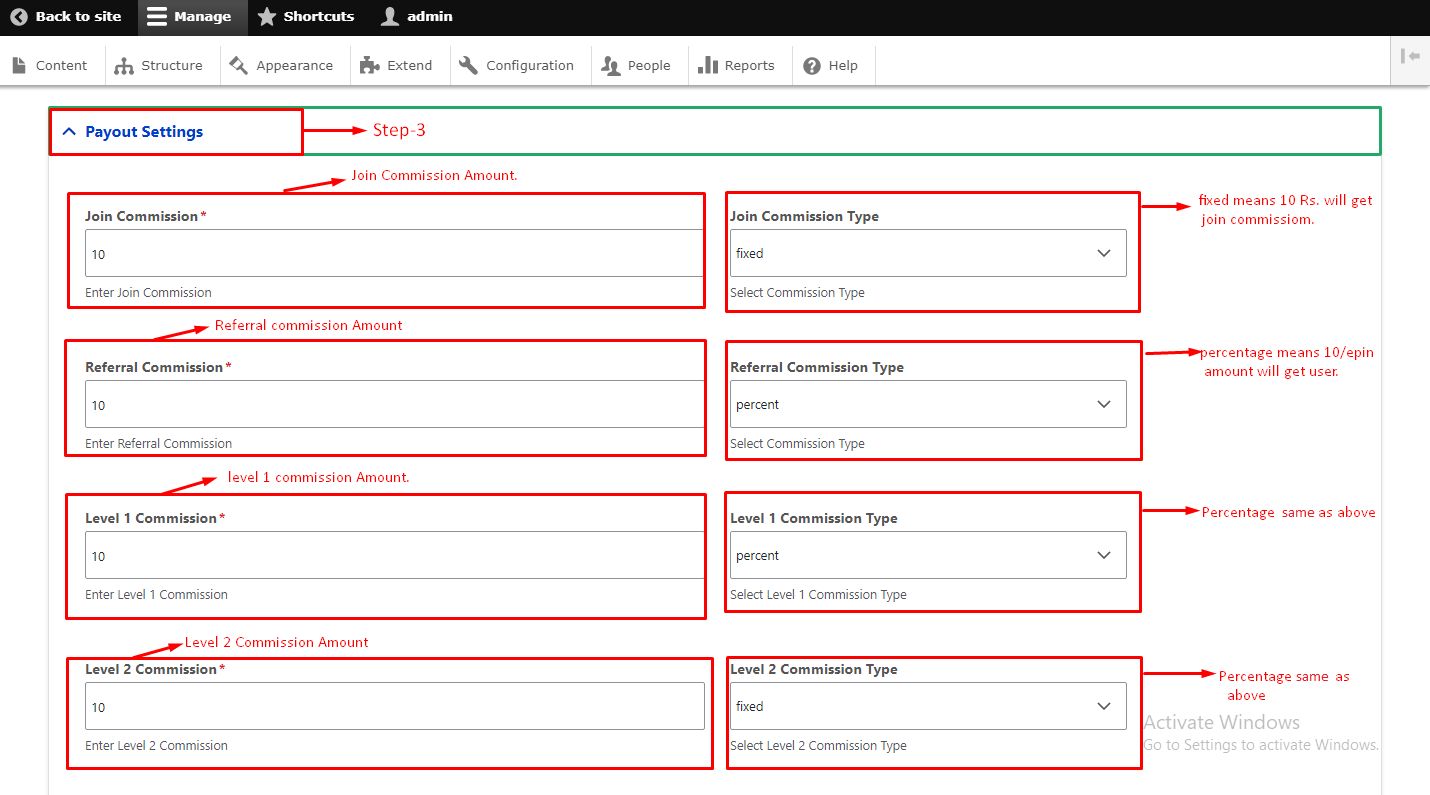Open Content using the page icon
This screenshot has height=795, width=1430.
(x=19, y=66)
